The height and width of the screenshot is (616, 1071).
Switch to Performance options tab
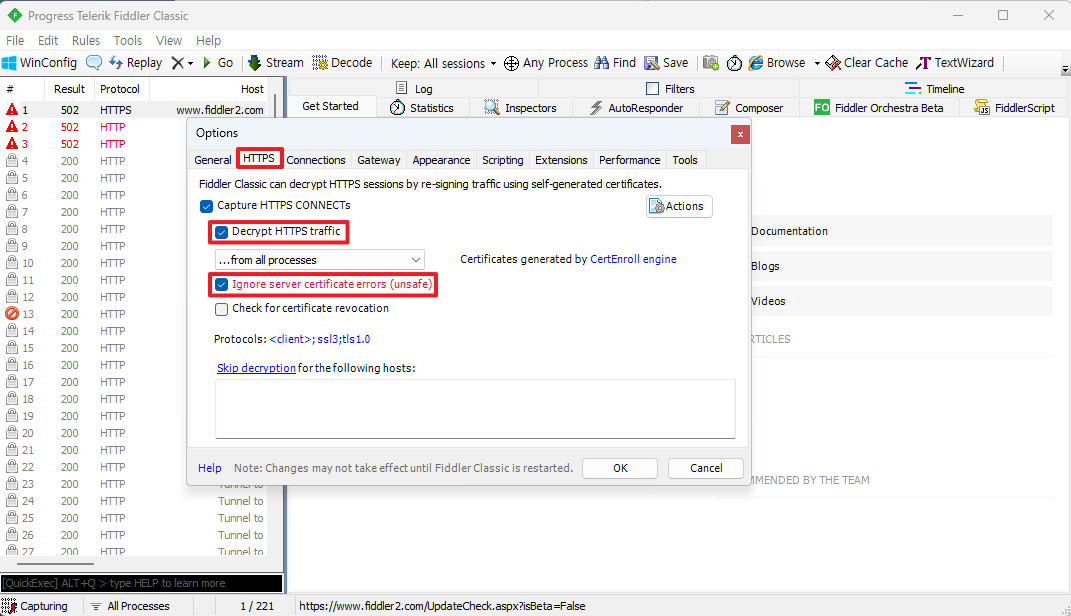629,160
